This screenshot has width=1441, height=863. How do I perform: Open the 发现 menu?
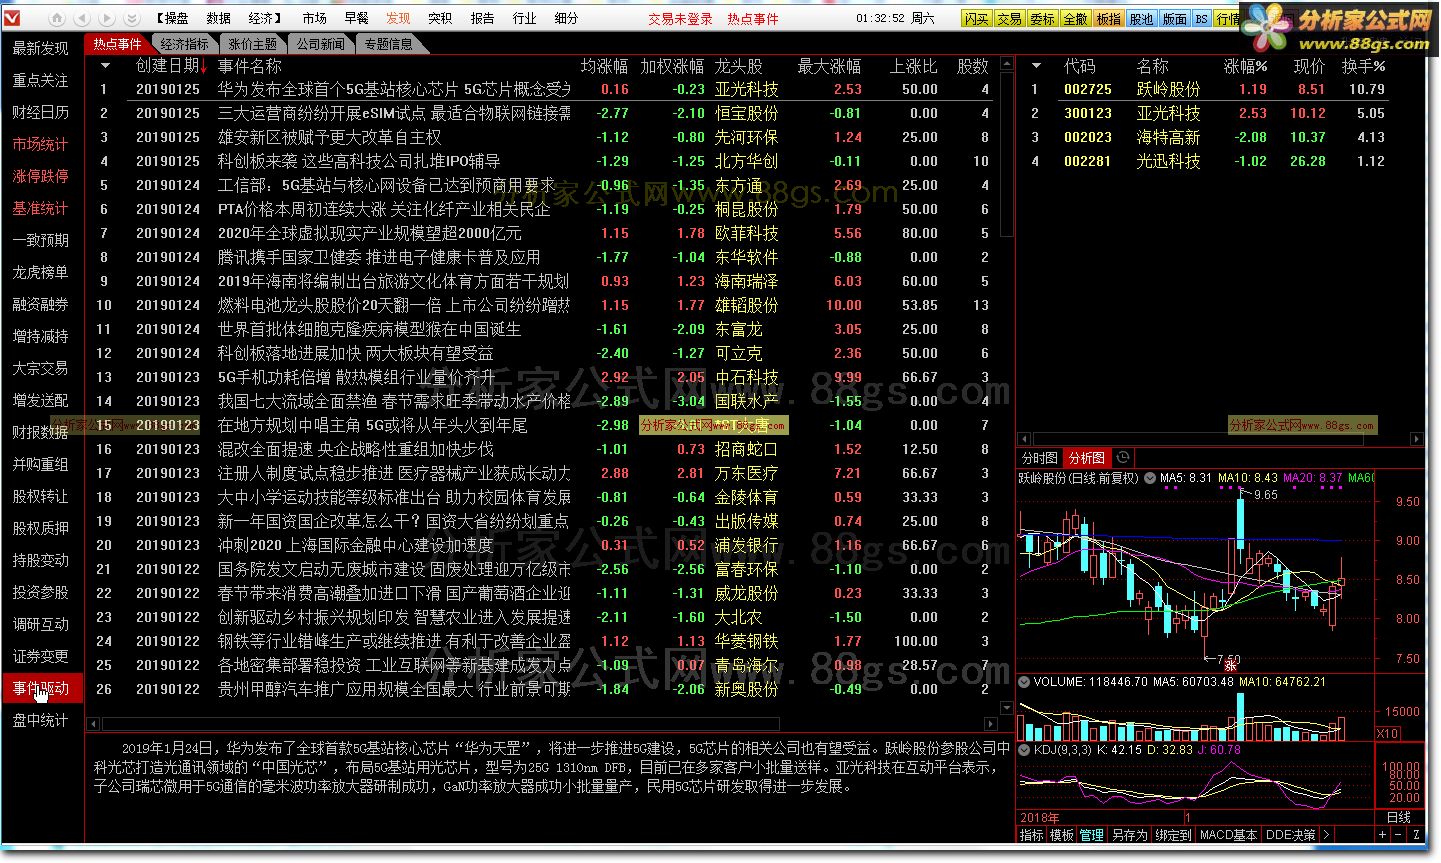398,19
